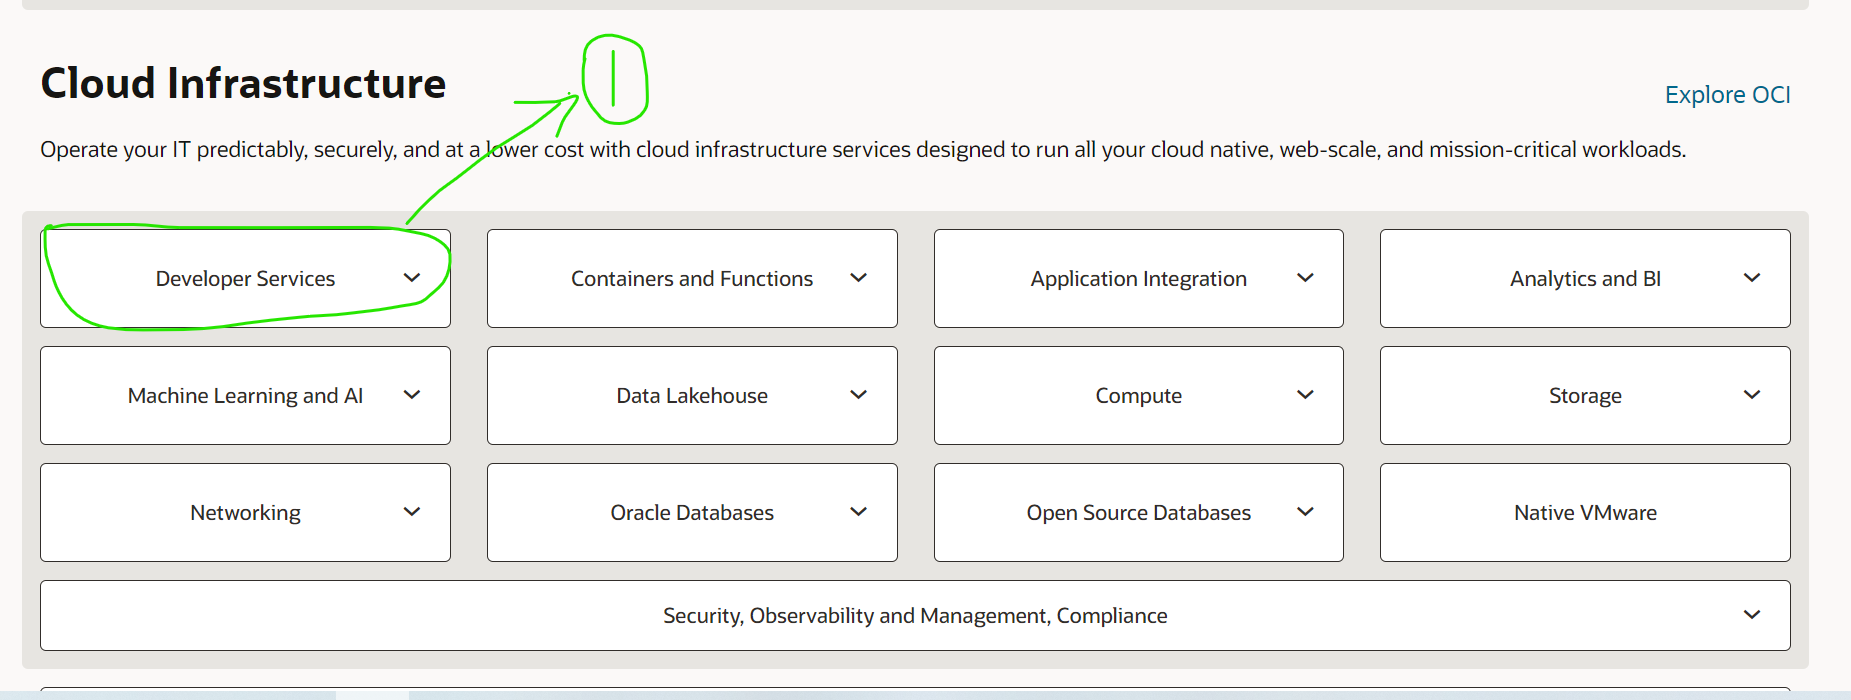
Task: Expand Machine Learning and AI card
Action: (x=245, y=396)
